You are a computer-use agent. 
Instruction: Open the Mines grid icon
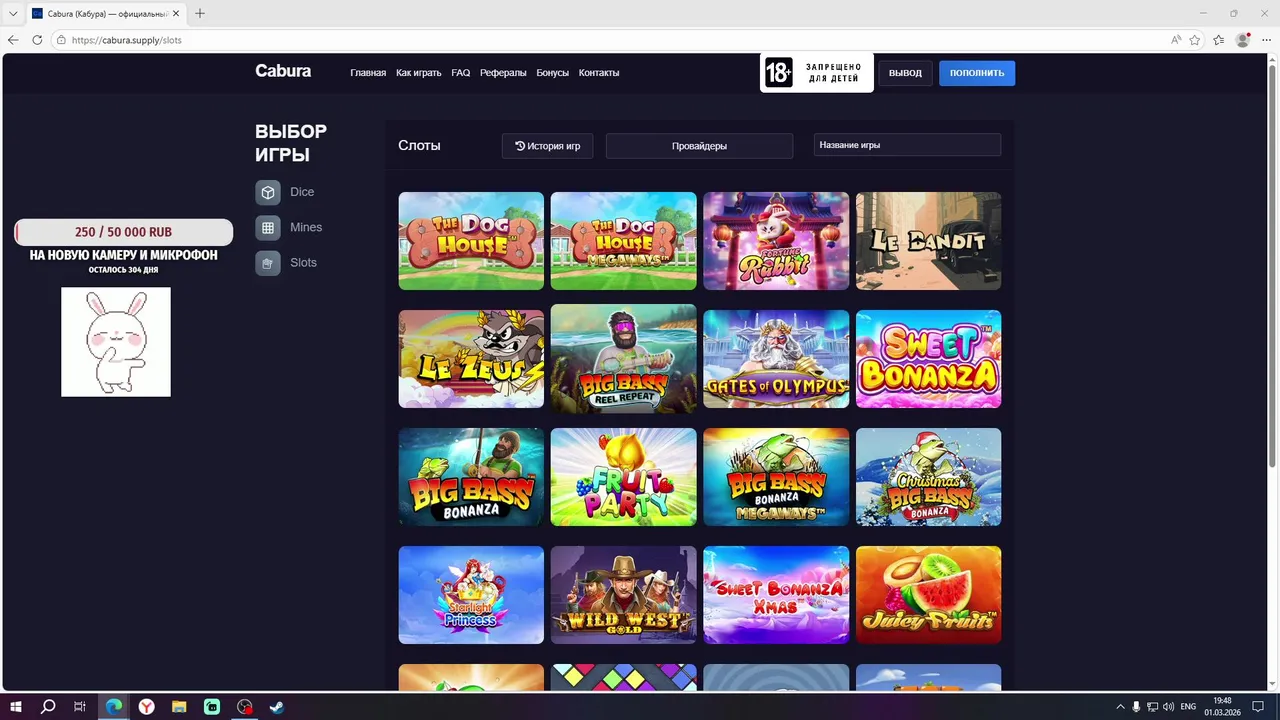pos(267,228)
